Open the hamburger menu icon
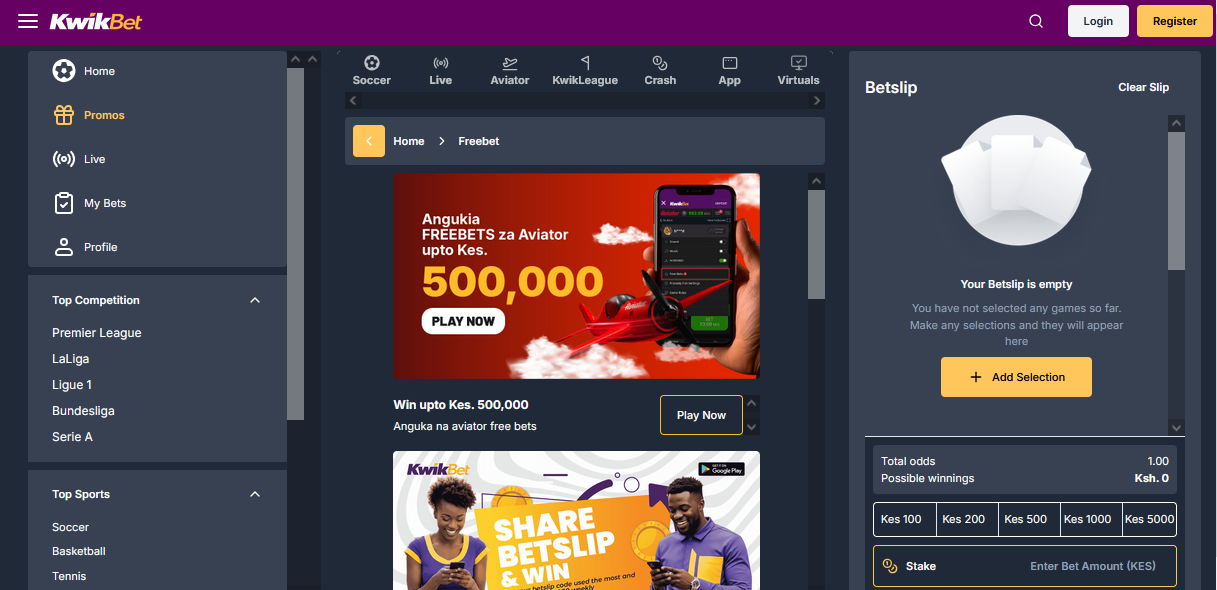The height and width of the screenshot is (590, 1217). pyautogui.click(x=28, y=21)
